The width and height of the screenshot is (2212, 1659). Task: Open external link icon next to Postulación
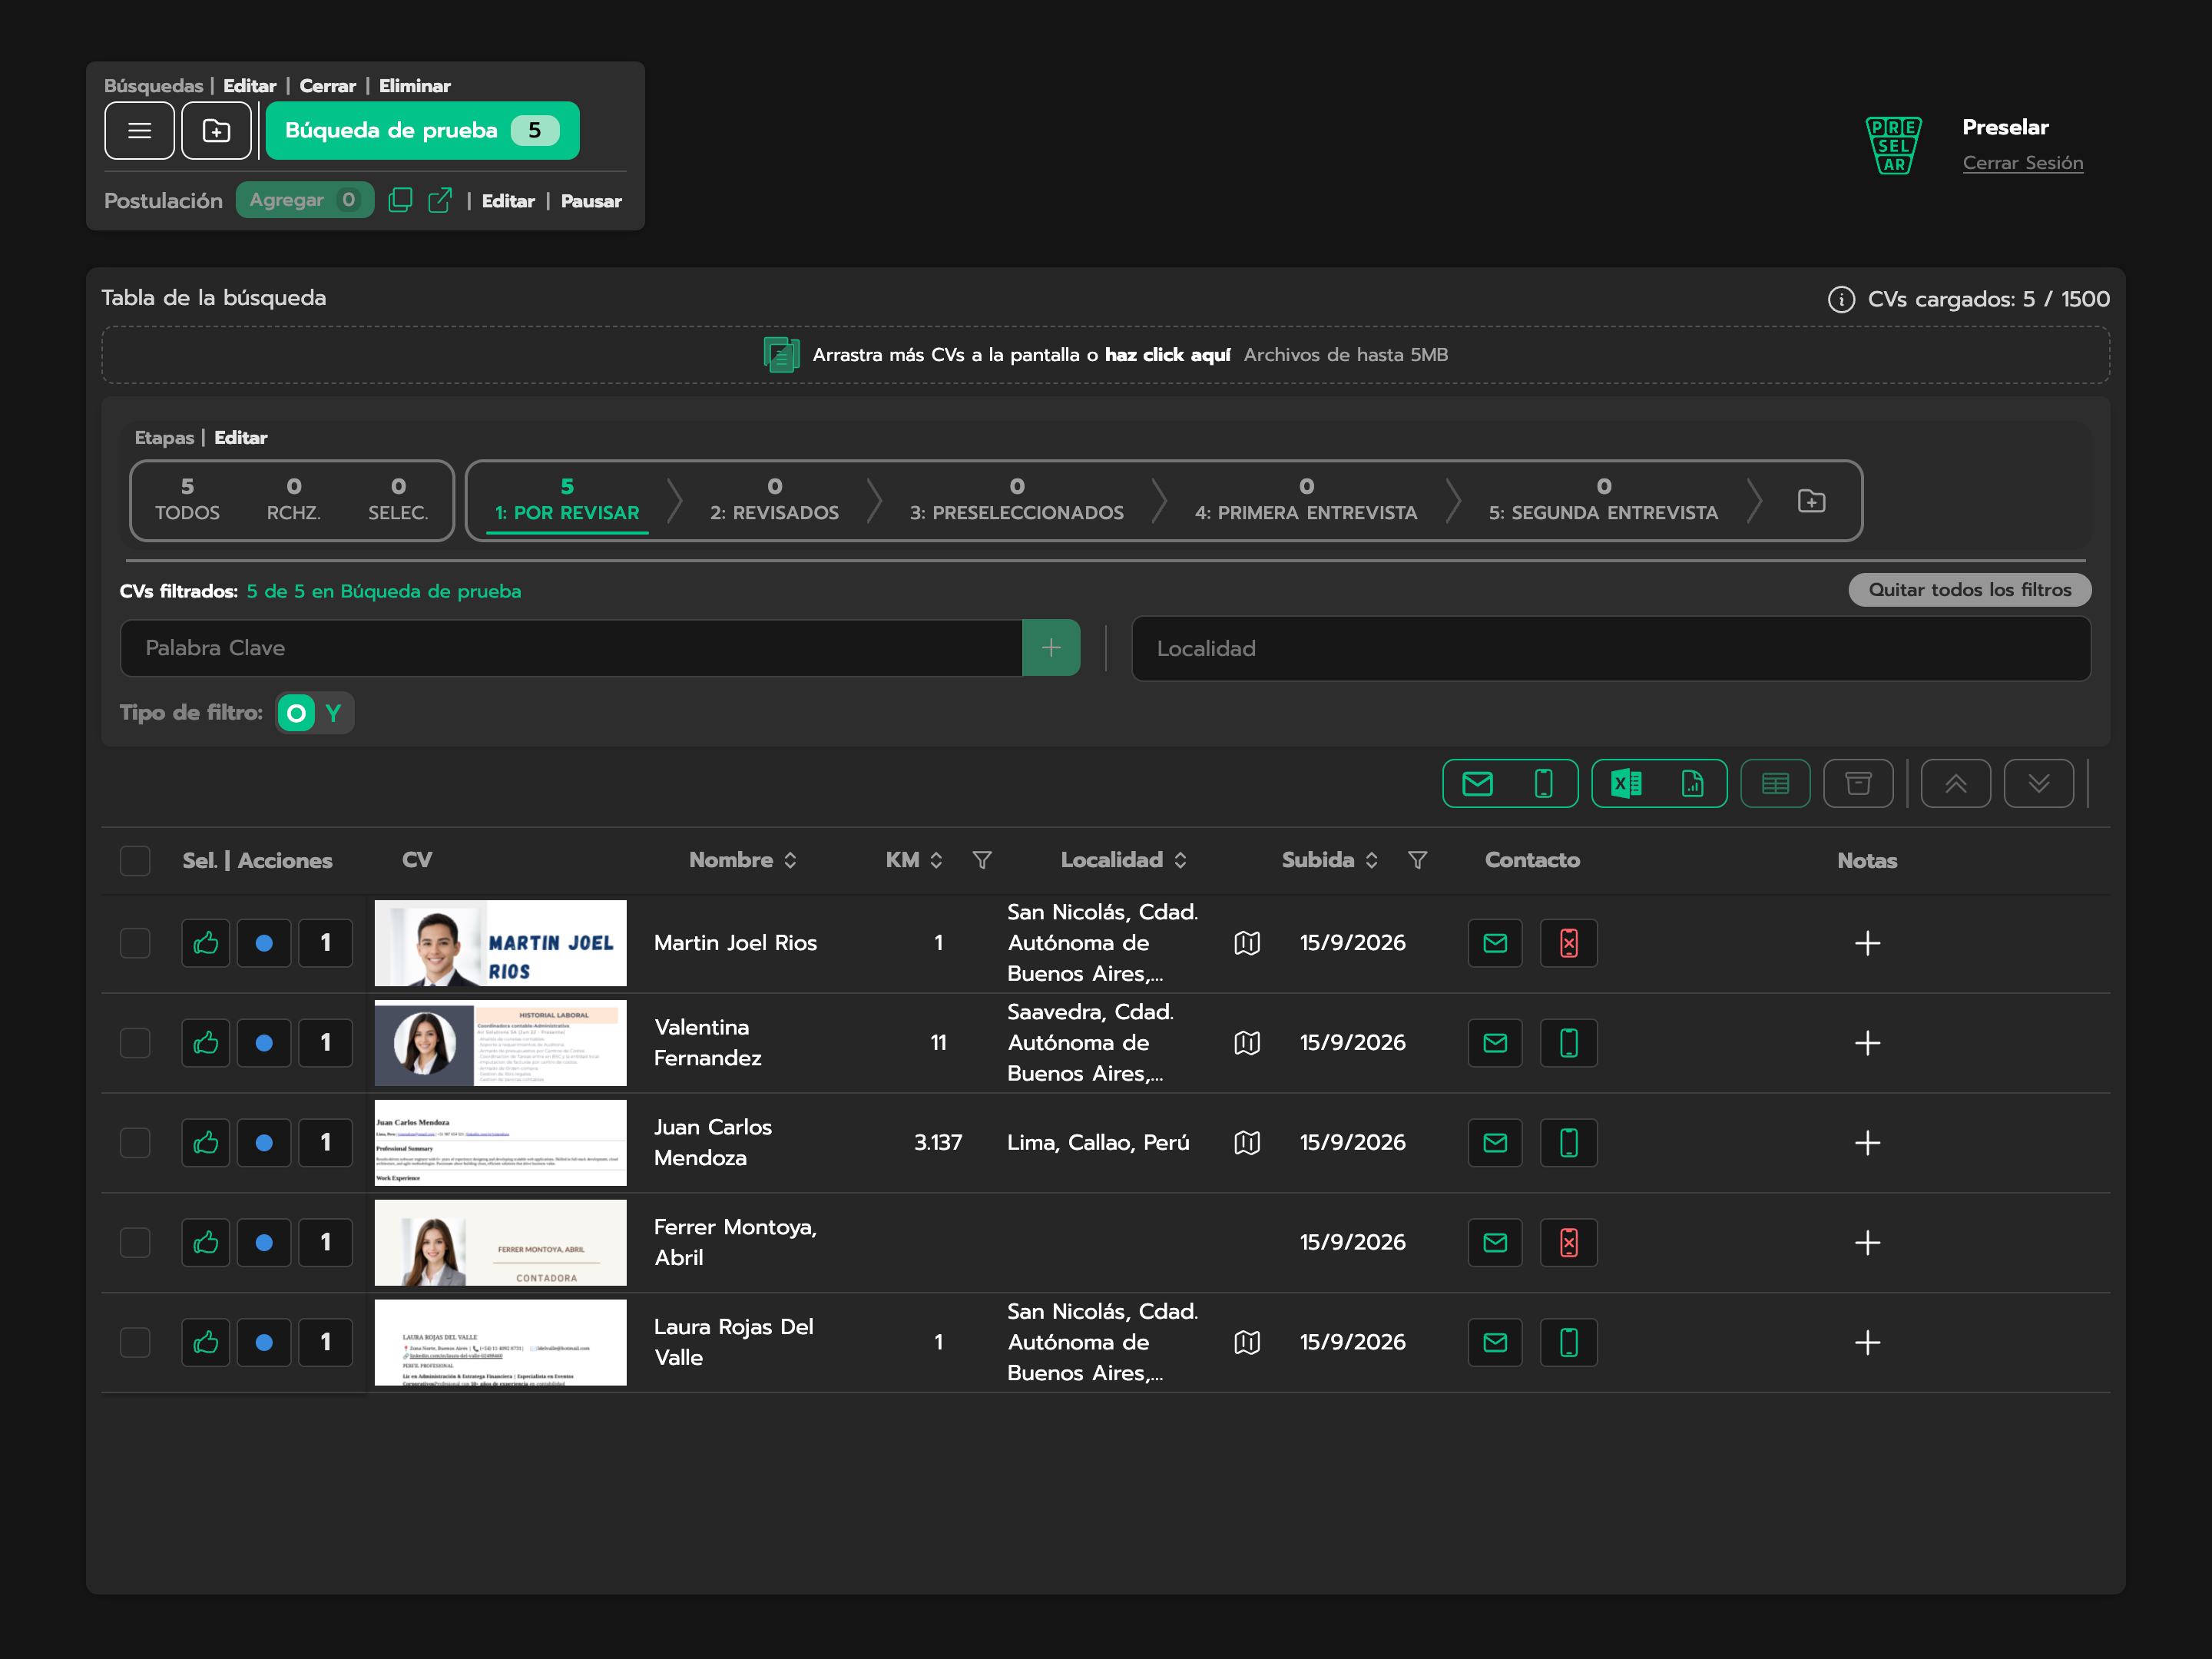(x=439, y=200)
